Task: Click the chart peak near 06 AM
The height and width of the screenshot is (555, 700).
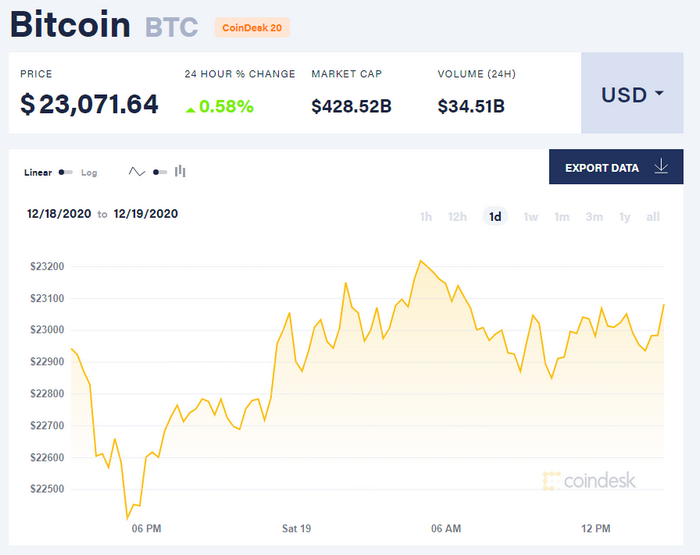Action: coord(421,260)
